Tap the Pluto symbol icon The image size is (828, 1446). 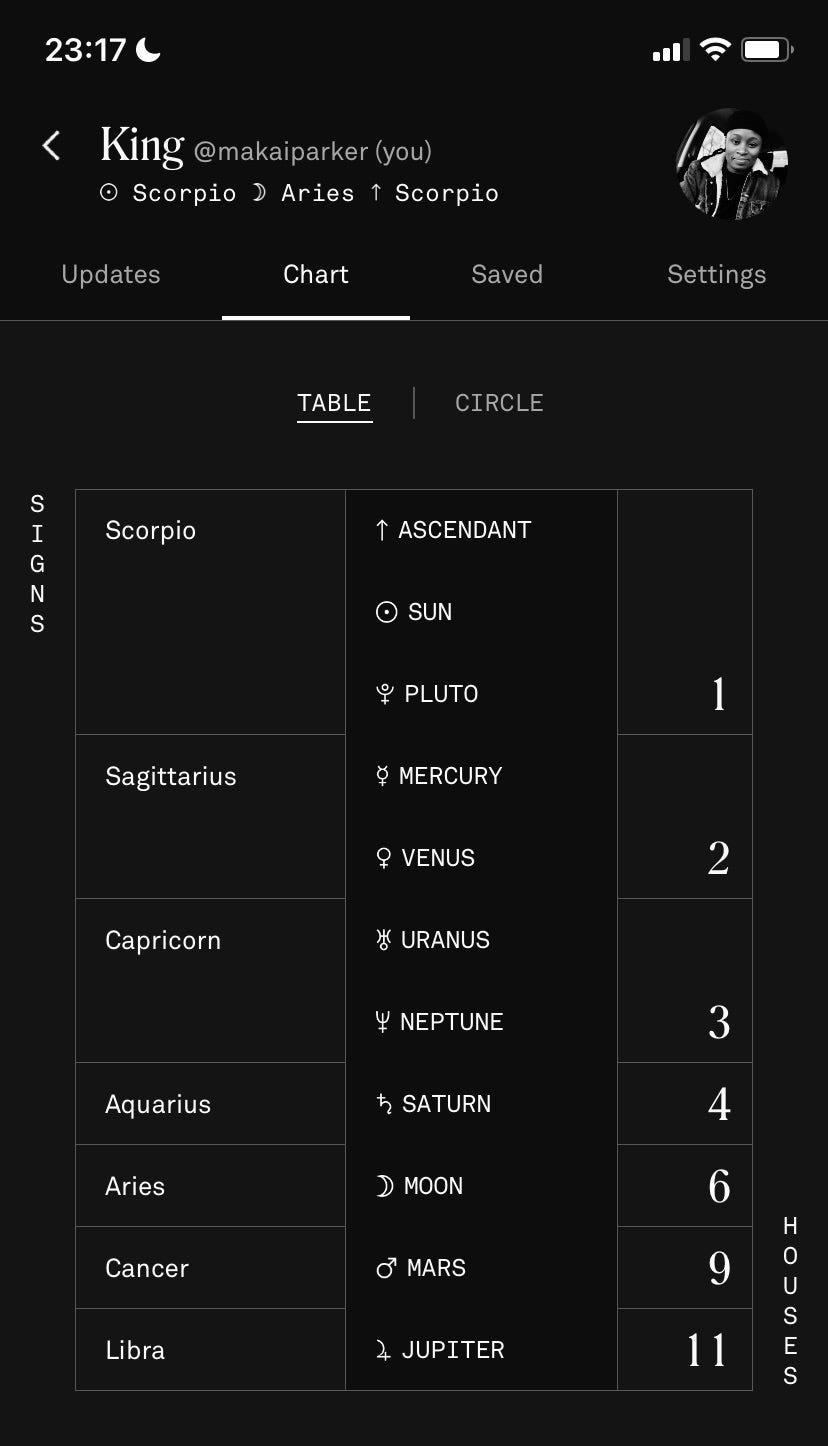385,694
